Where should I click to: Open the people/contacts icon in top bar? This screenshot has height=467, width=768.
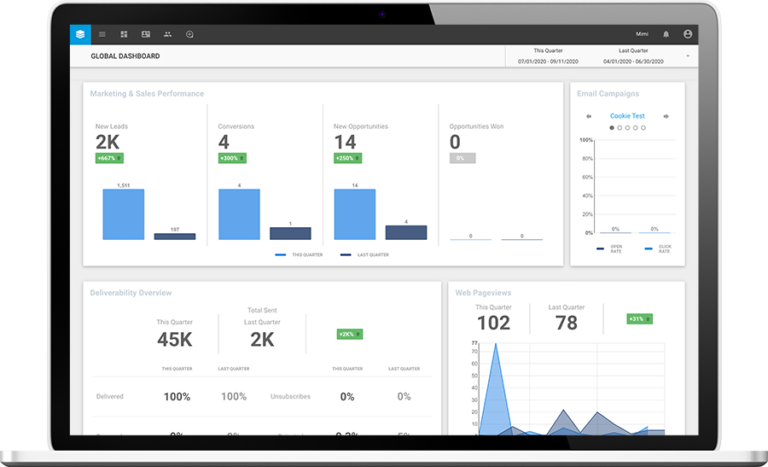click(x=168, y=34)
